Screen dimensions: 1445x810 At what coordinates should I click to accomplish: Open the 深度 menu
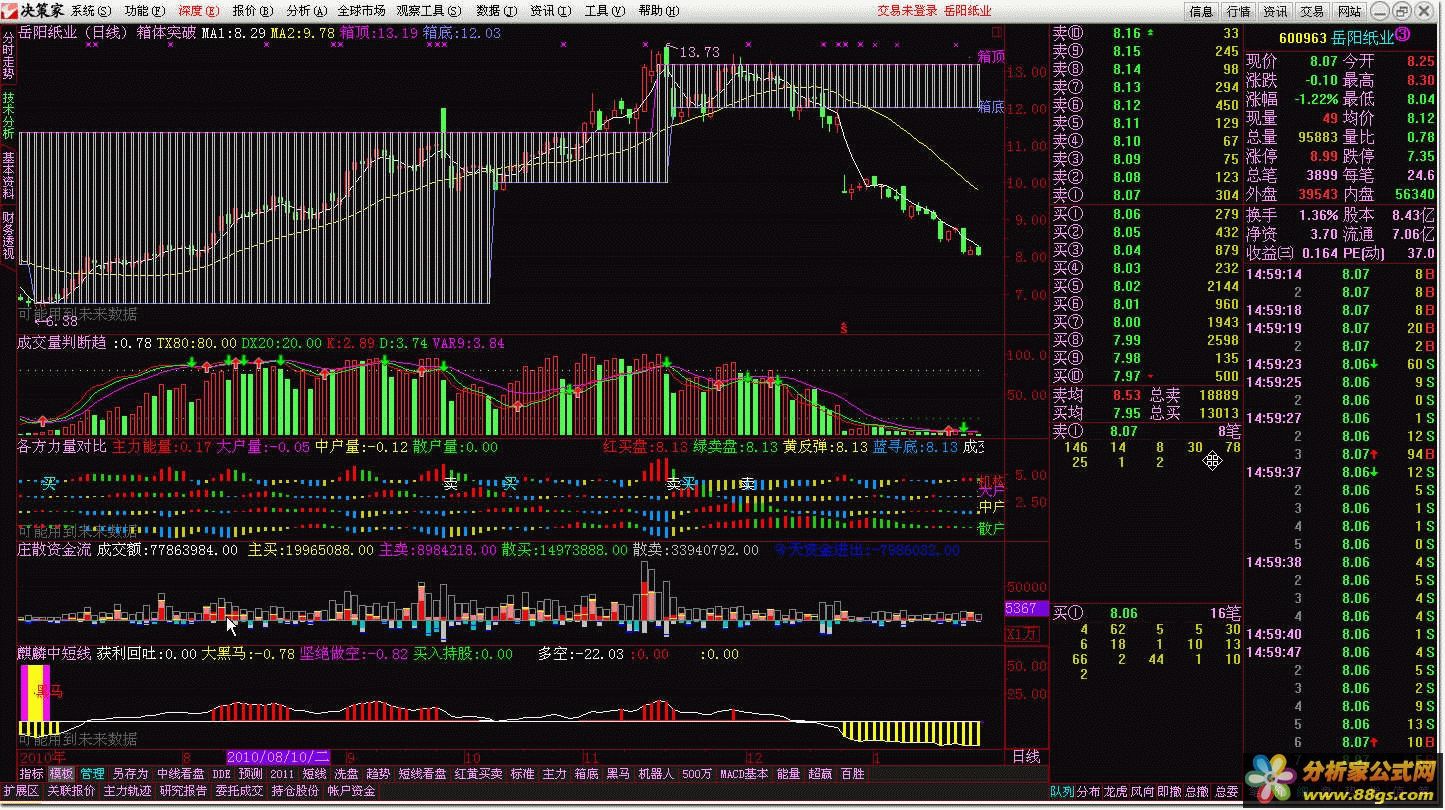pos(198,11)
